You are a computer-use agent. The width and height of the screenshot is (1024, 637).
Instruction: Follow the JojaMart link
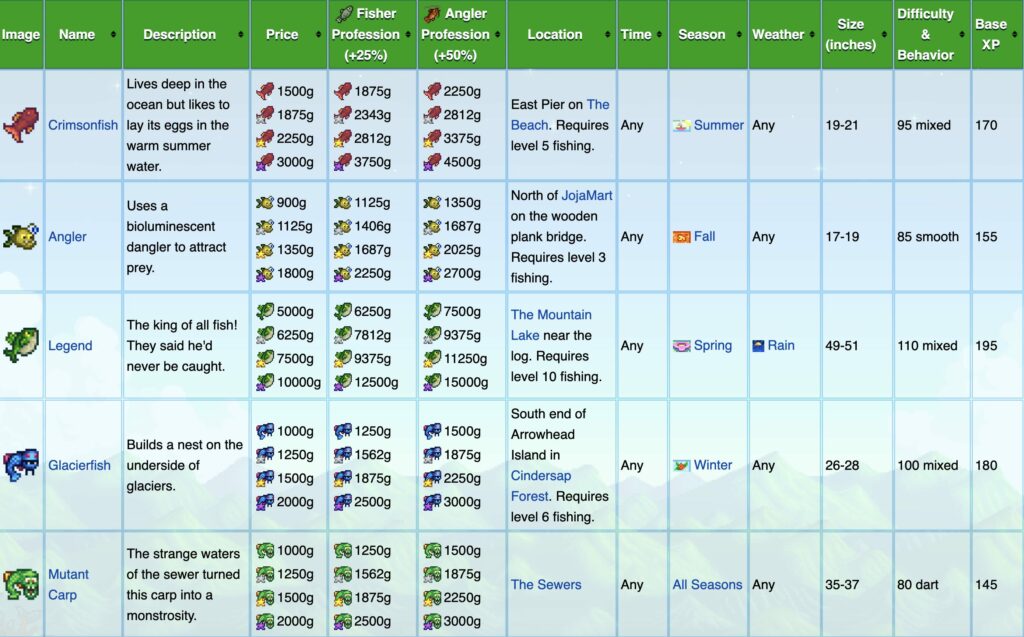587,195
